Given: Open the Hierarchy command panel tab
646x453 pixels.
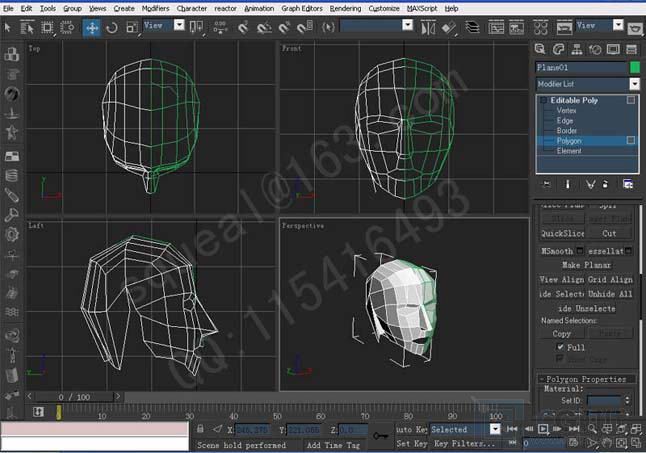Looking at the screenshot, I should point(577,49).
